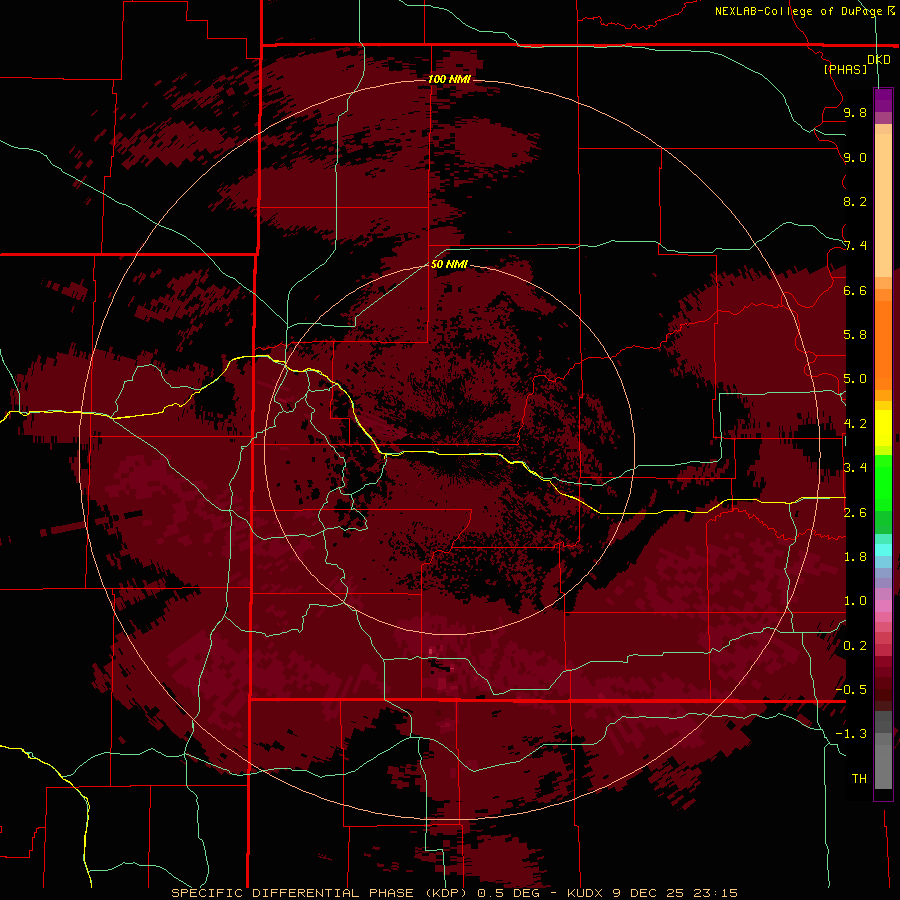Select the -0.5 scale value
The height and width of the screenshot is (900, 900).
click(x=851, y=690)
